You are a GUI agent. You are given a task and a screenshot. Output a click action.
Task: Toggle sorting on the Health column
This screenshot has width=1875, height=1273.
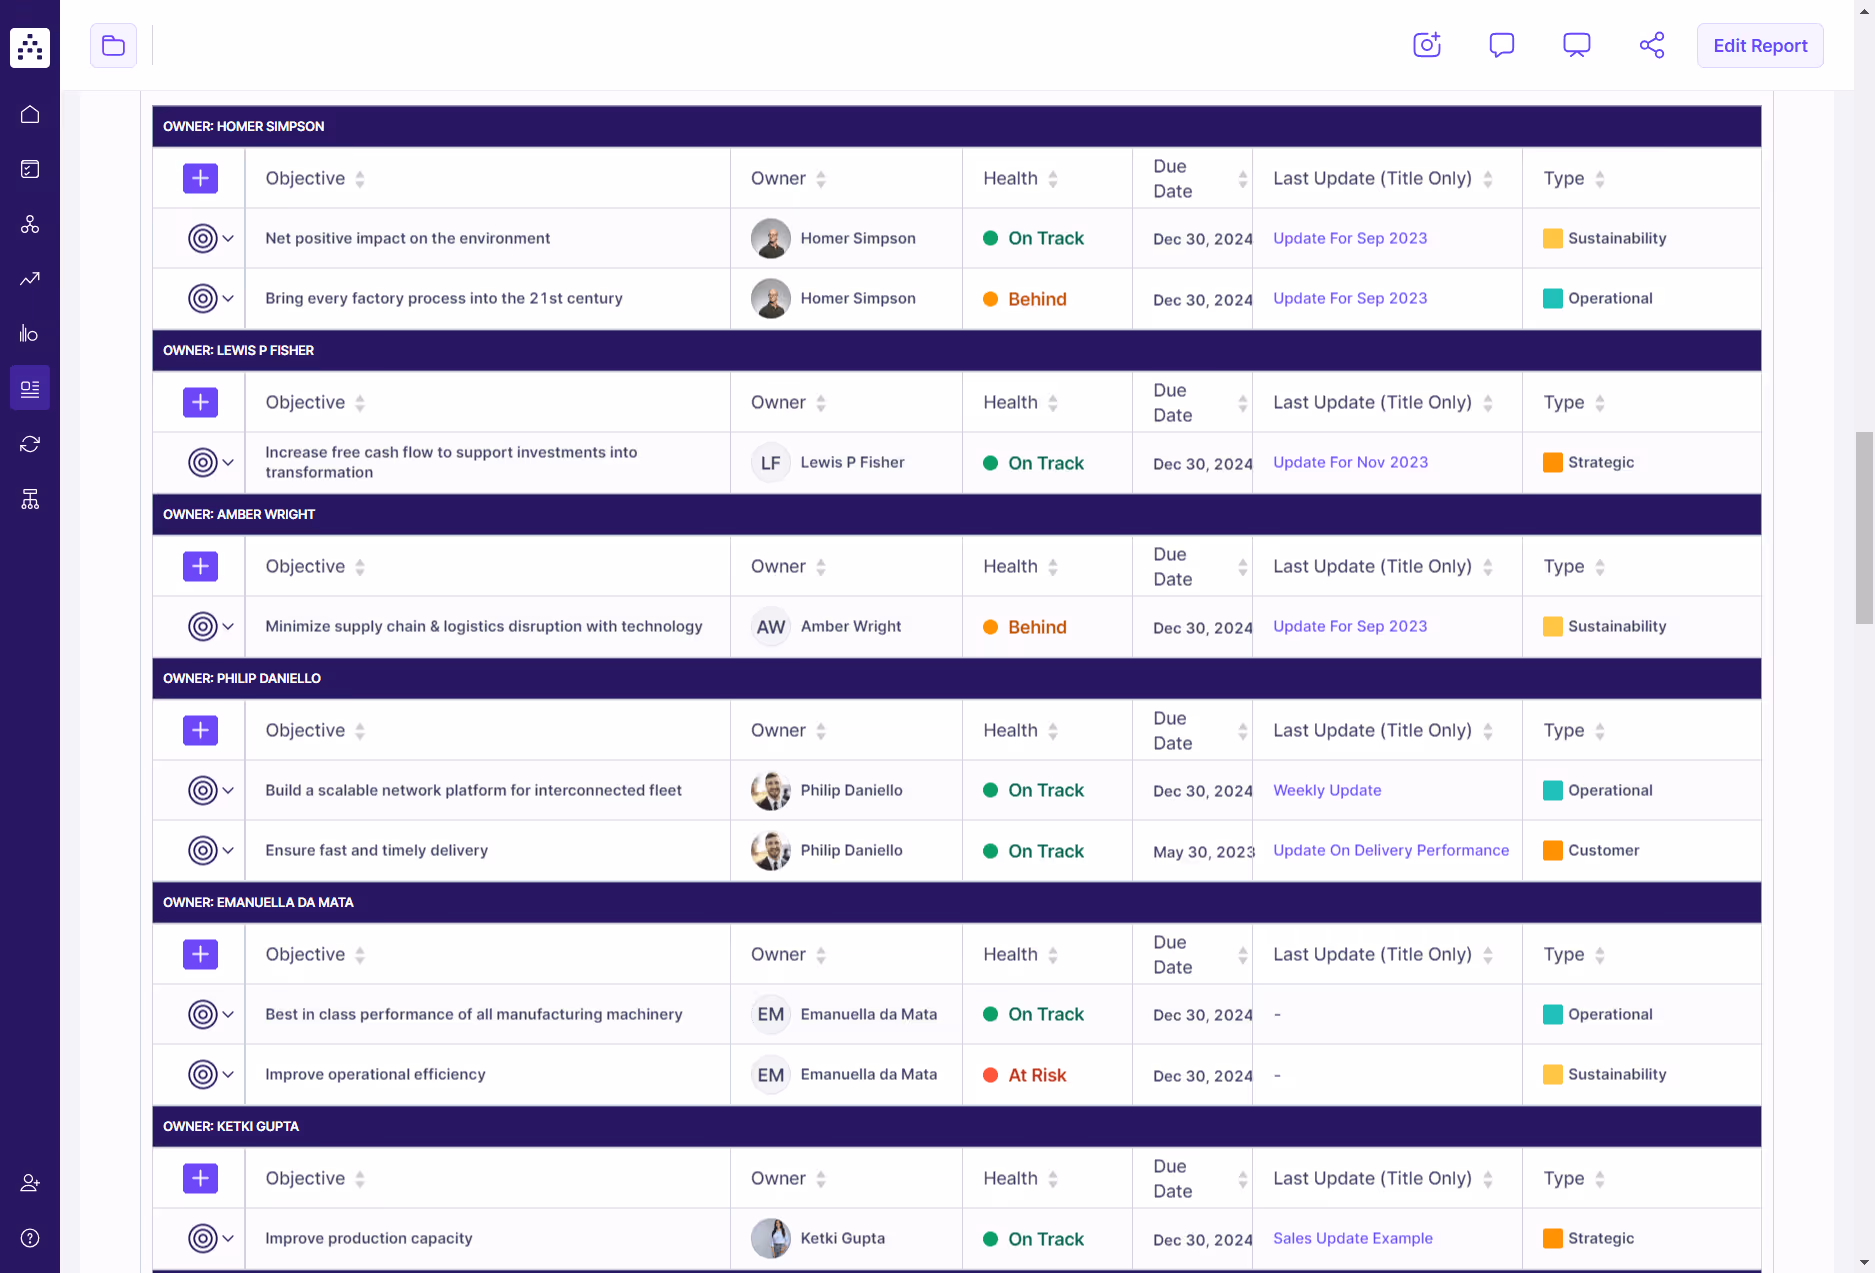click(1053, 178)
